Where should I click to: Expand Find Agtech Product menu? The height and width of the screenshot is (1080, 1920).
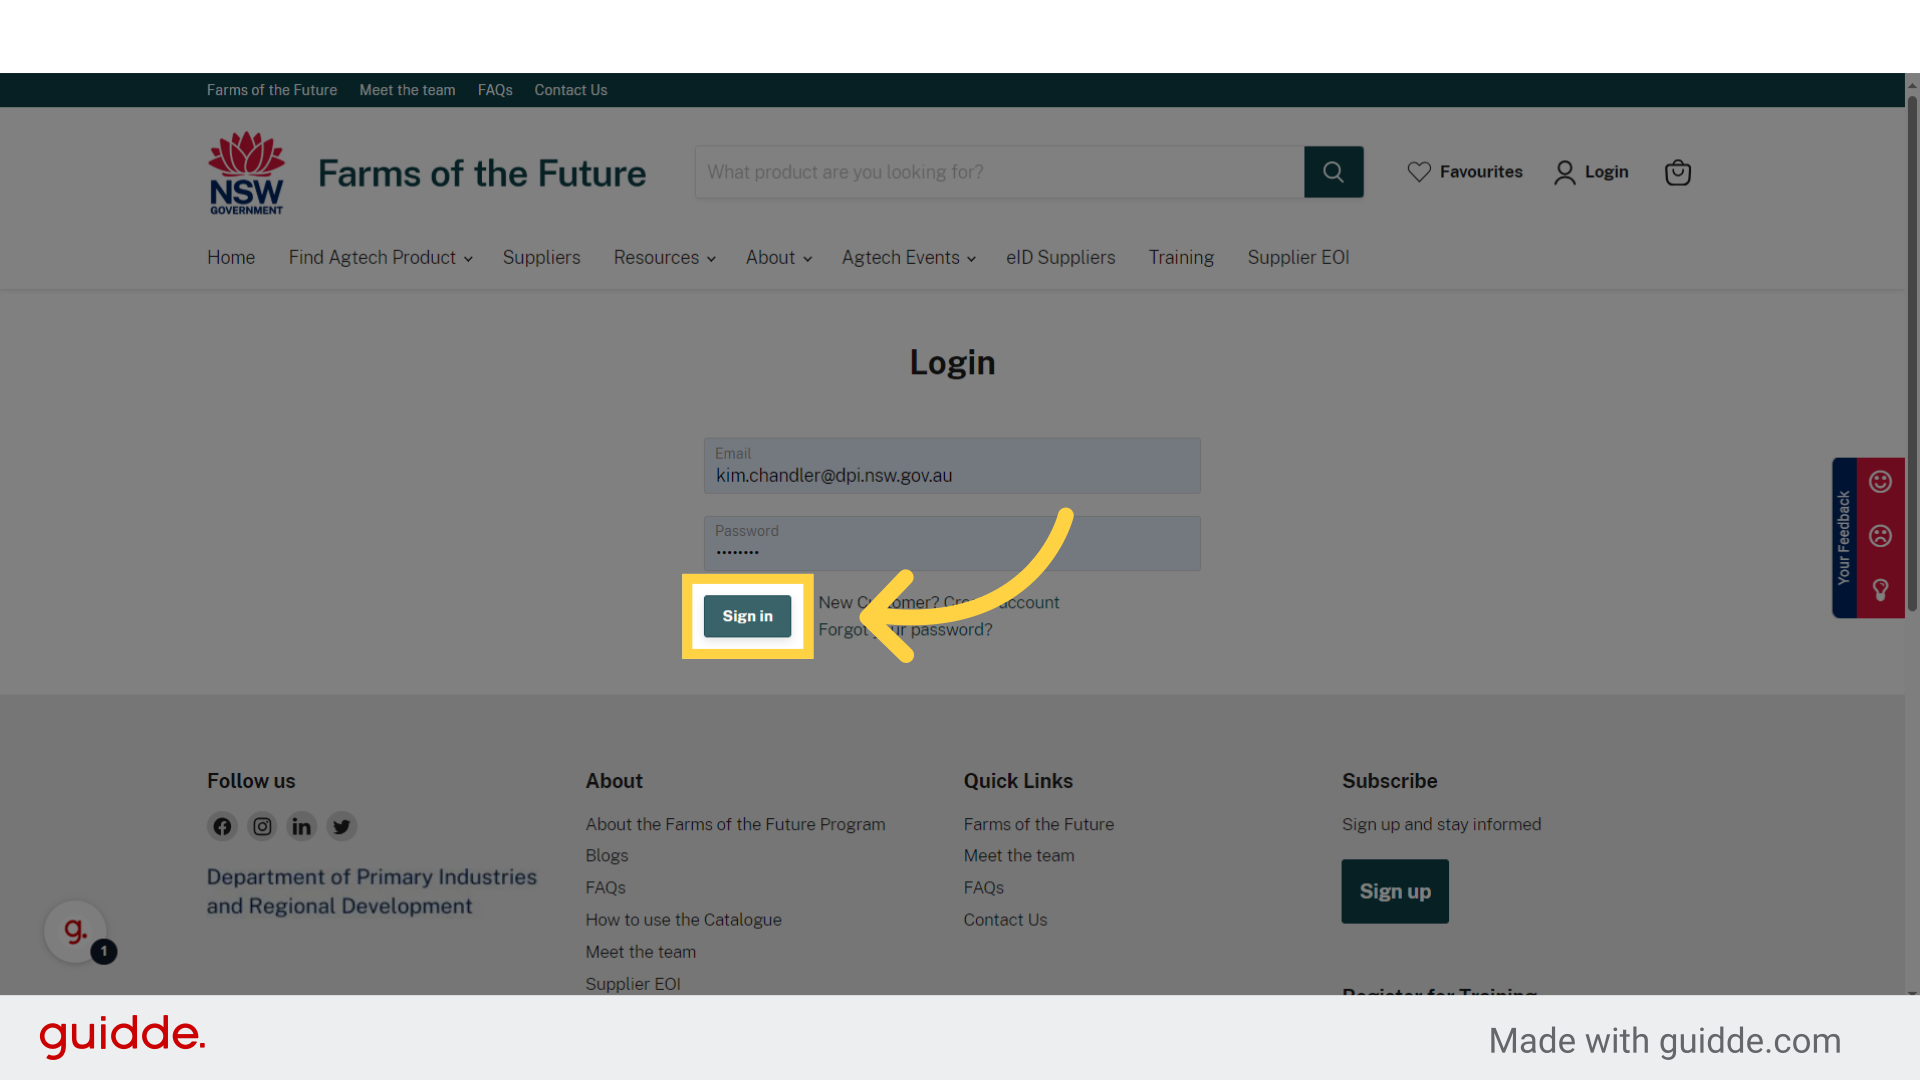pyautogui.click(x=380, y=258)
